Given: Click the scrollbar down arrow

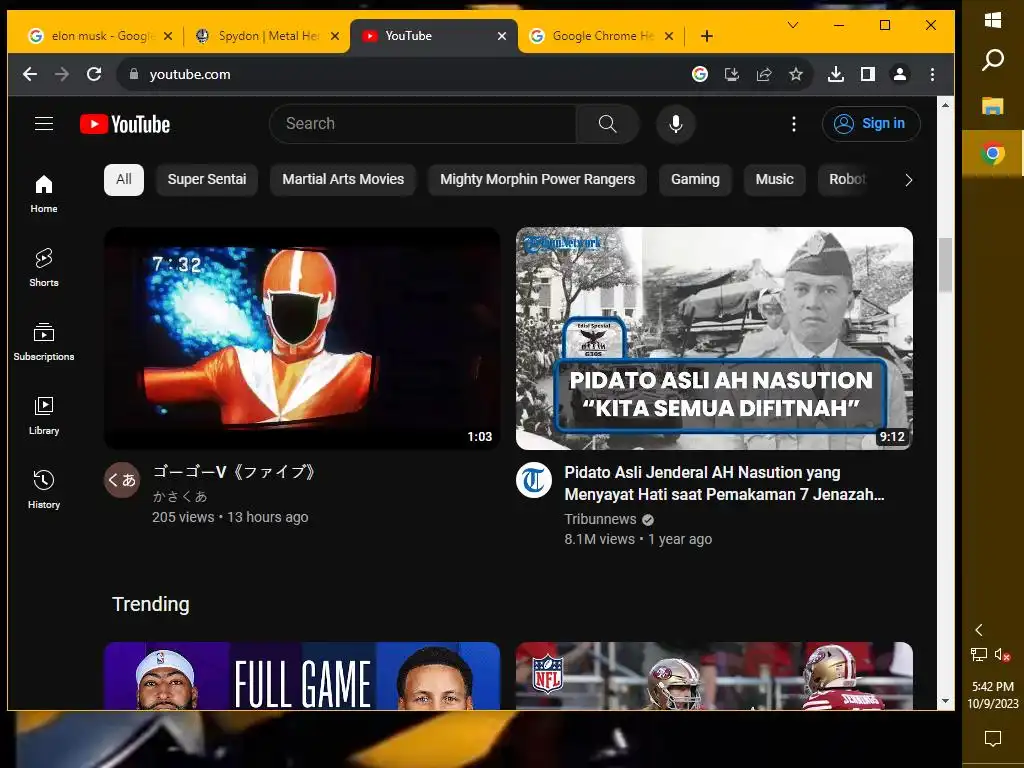Looking at the screenshot, I should 945,701.
